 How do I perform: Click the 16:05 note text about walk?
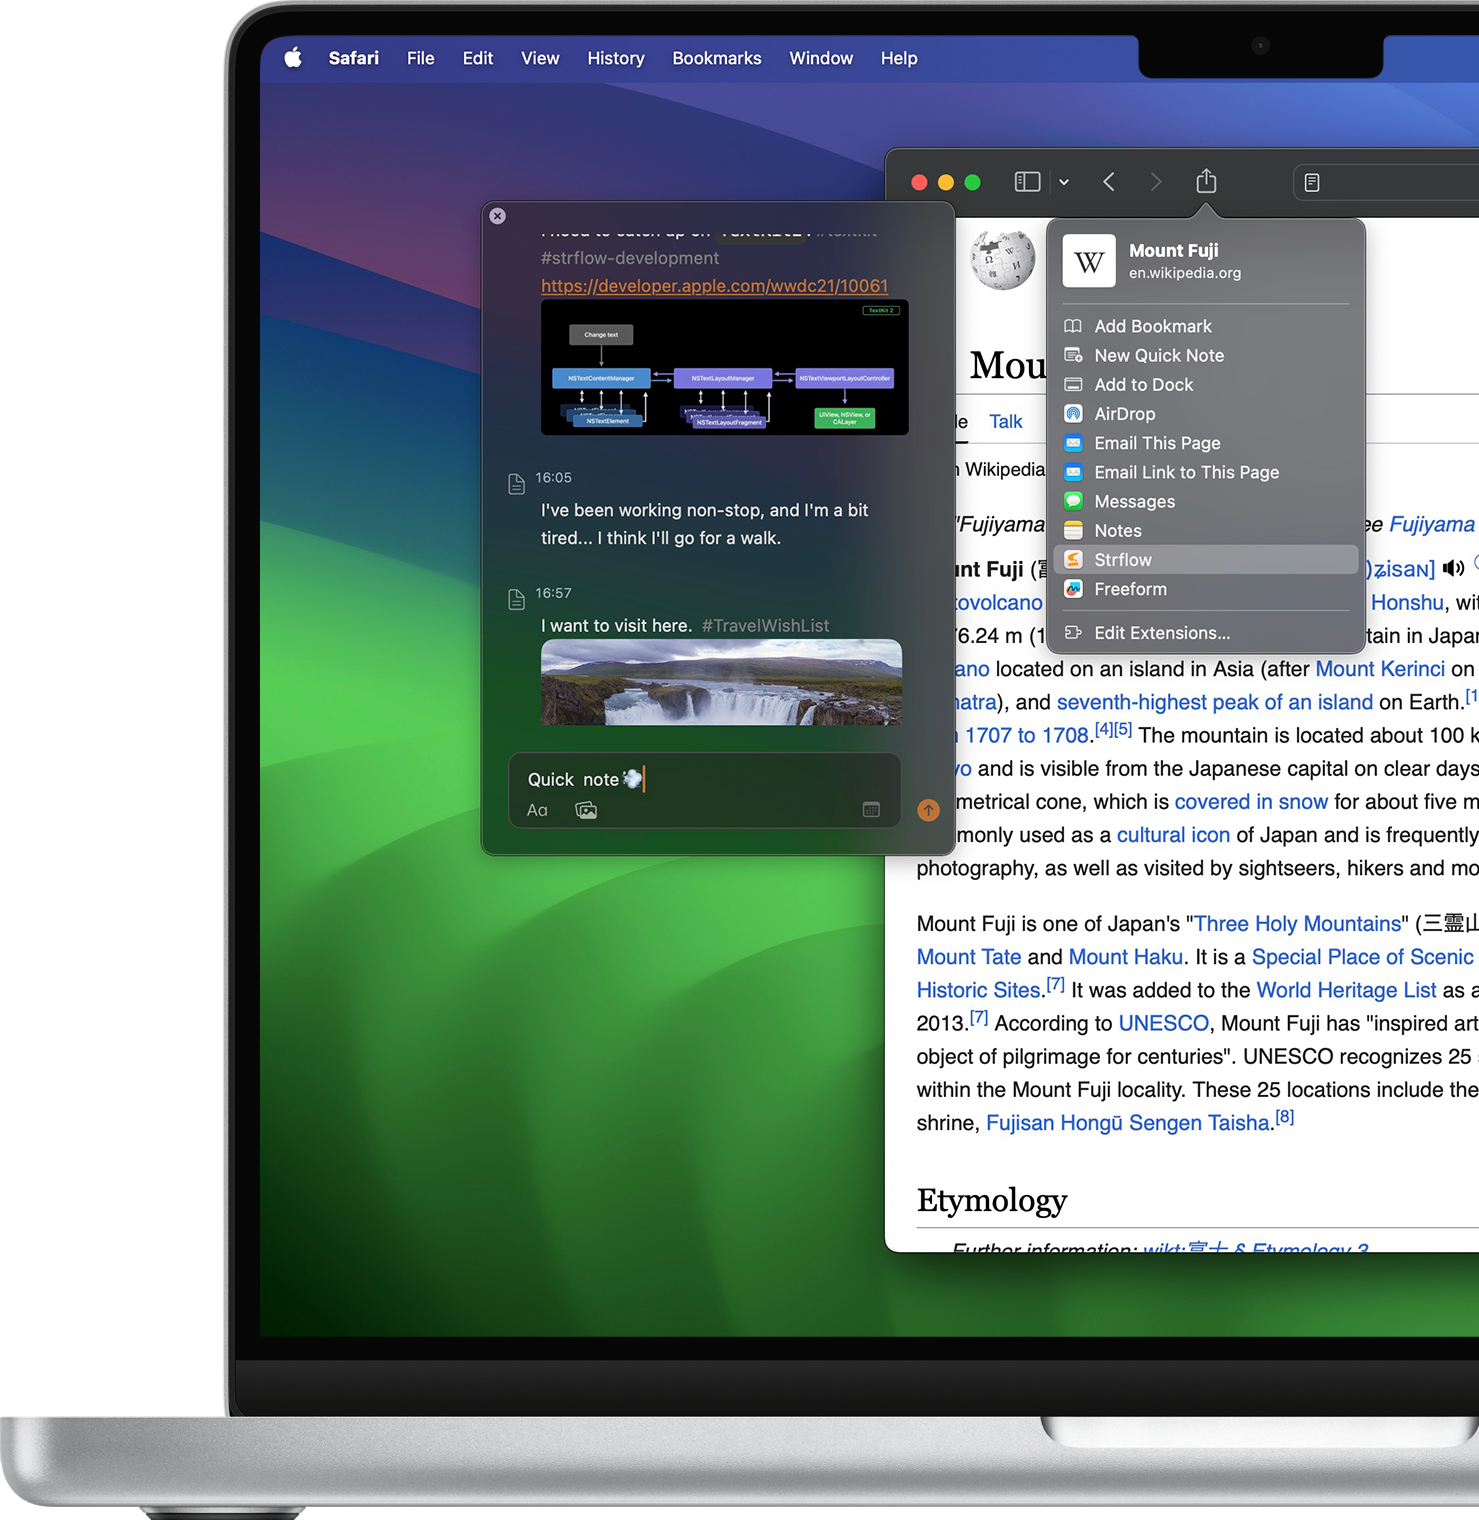click(x=704, y=524)
